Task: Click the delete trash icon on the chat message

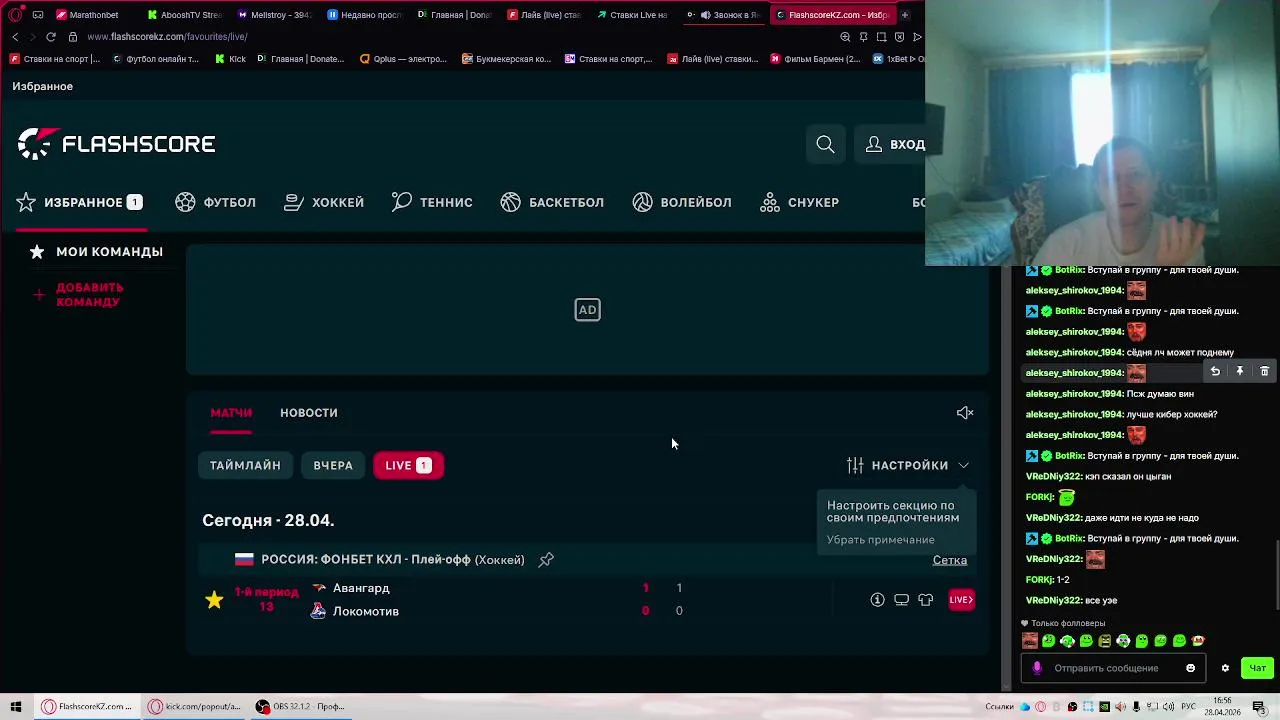Action: (1264, 372)
